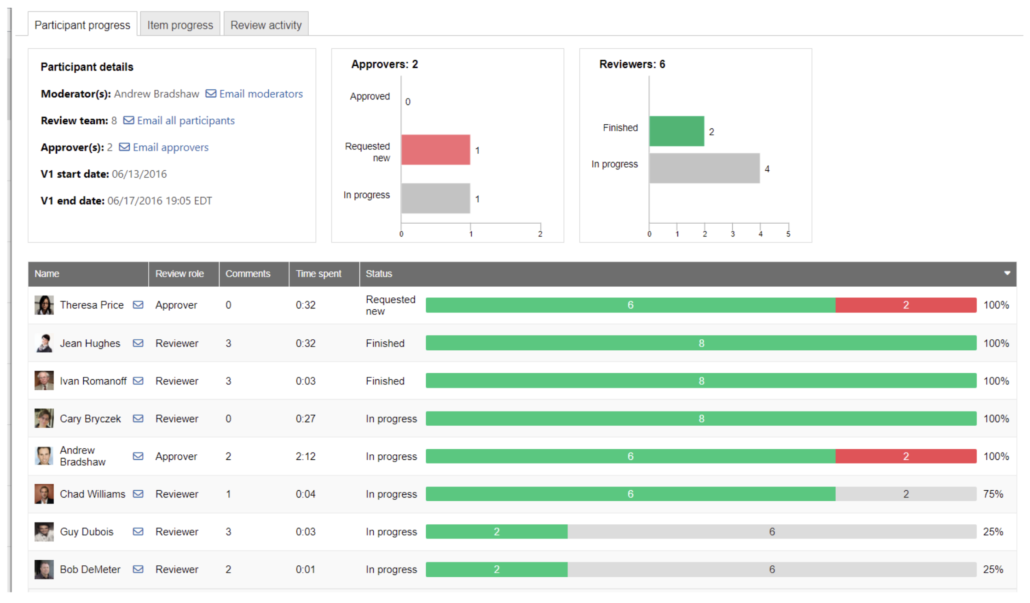Click green Finished bar in Reviewers chart
The image size is (1030, 603).
676,131
